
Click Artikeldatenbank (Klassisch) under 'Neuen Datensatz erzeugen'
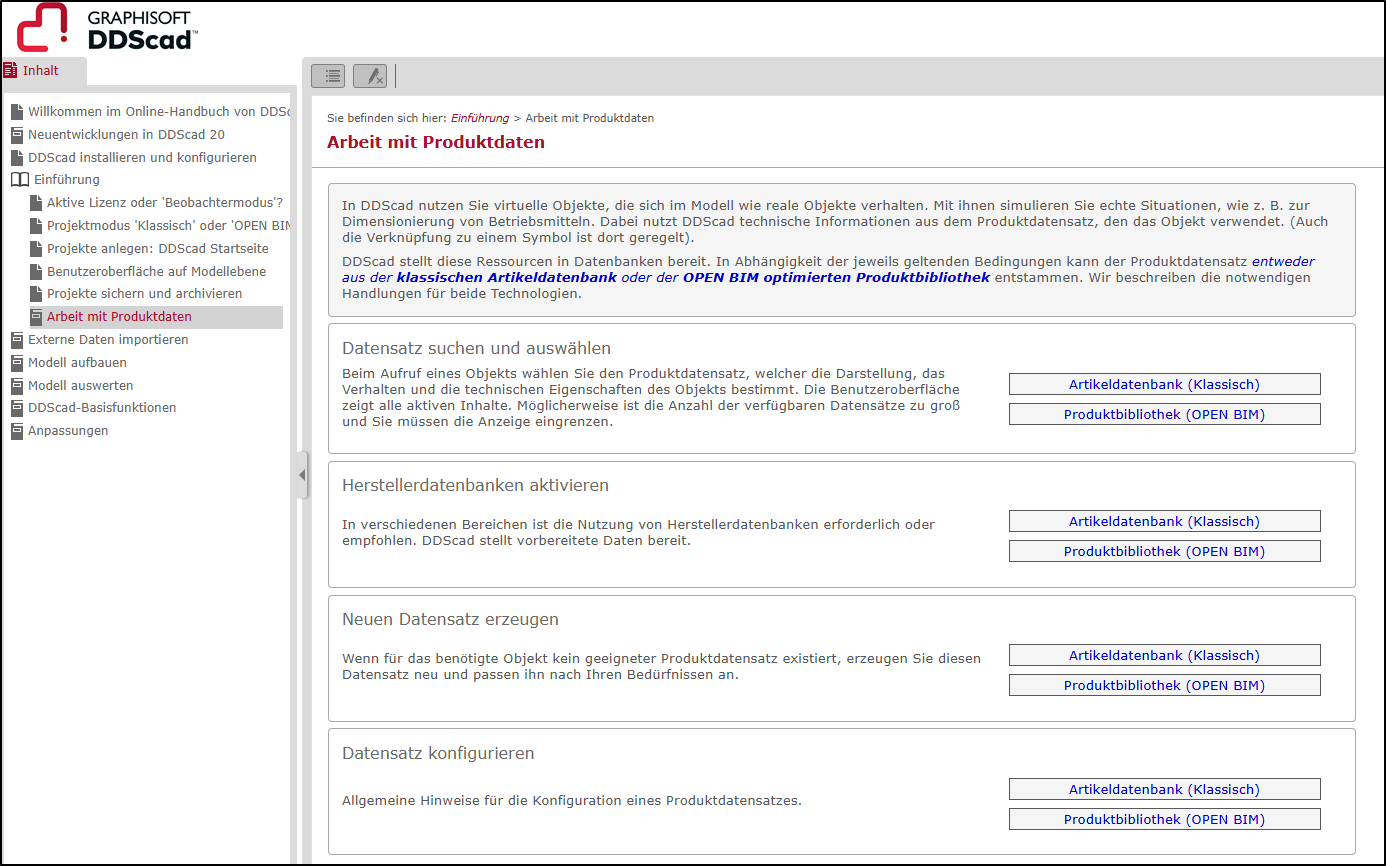1164,655
